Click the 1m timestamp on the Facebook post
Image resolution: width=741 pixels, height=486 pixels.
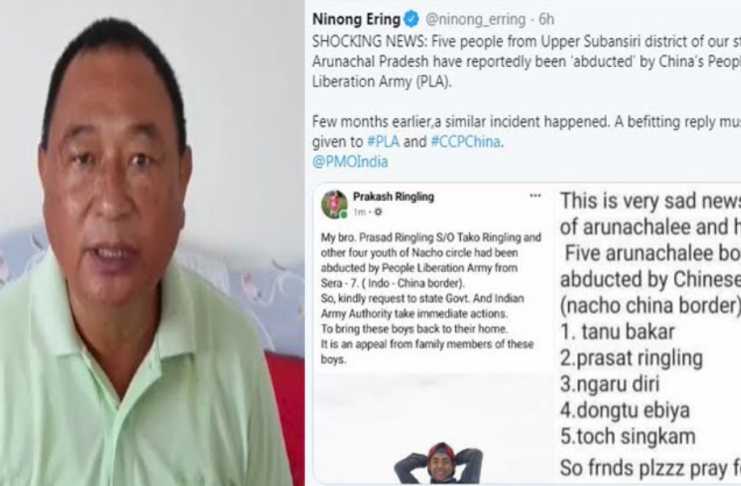[360, 212]
